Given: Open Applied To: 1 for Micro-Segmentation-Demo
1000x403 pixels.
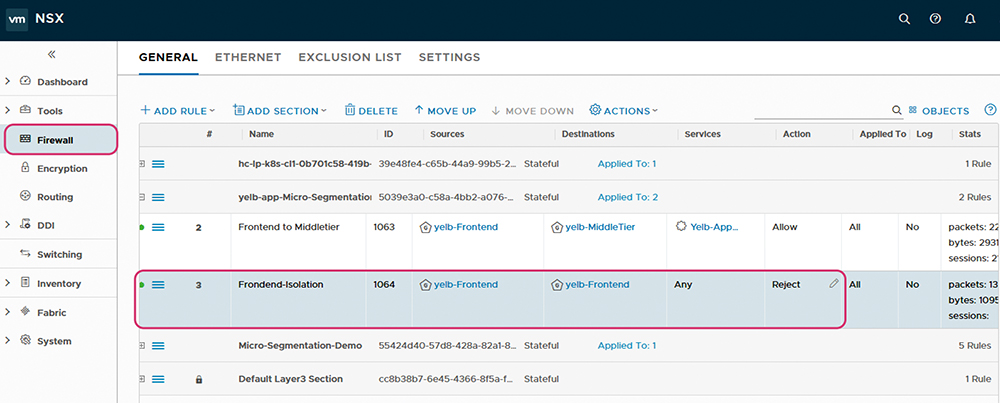Looking at the screenshot, I should (x=626, y=346).
